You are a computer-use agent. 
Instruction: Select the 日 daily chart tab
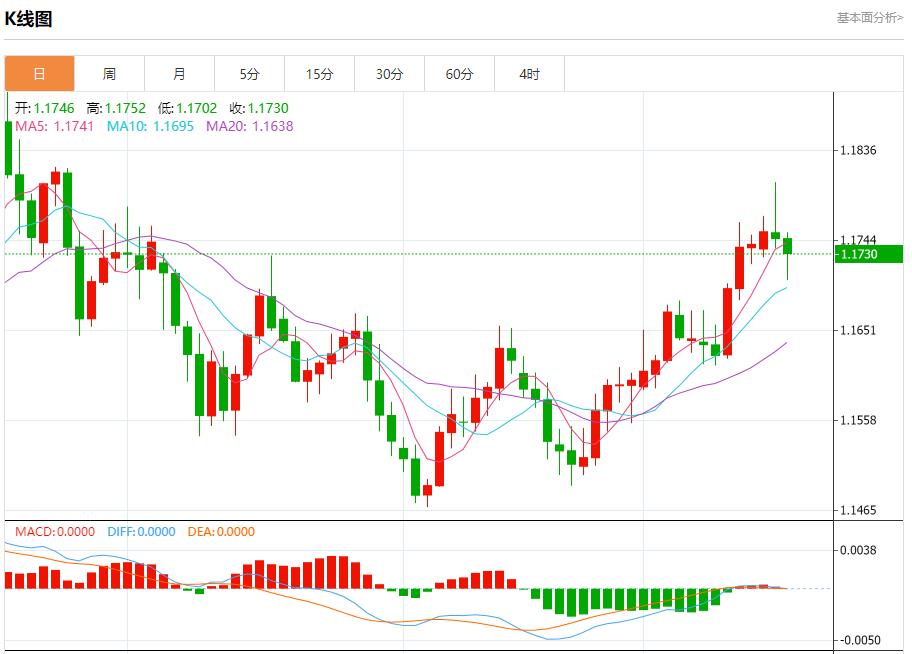pyautogui.click(x=39, y=74)
